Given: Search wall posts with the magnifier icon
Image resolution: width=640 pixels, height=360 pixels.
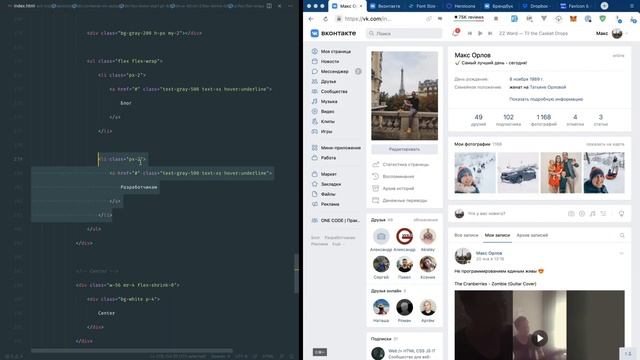Looking at the screenshot, I should click(622, 236).
